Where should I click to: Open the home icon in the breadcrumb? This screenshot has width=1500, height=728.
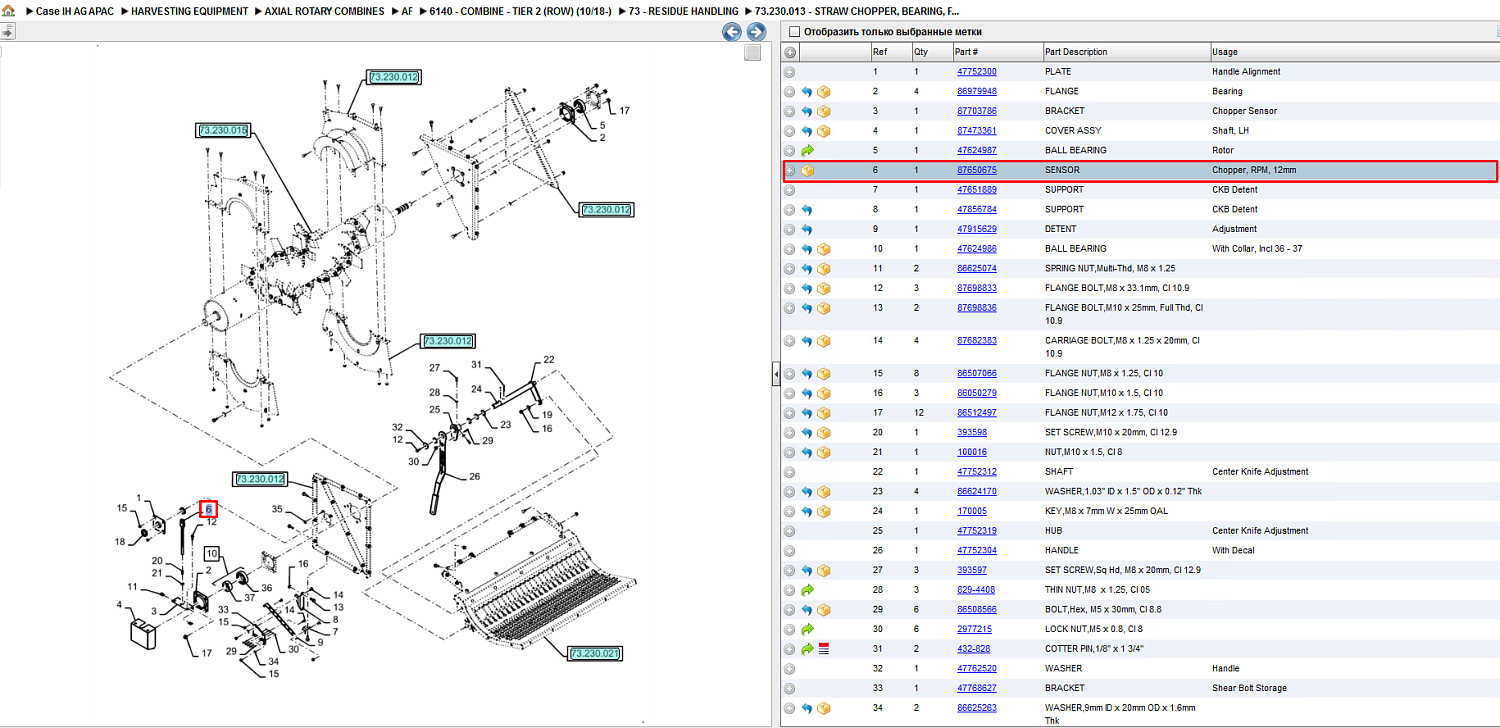8,11
